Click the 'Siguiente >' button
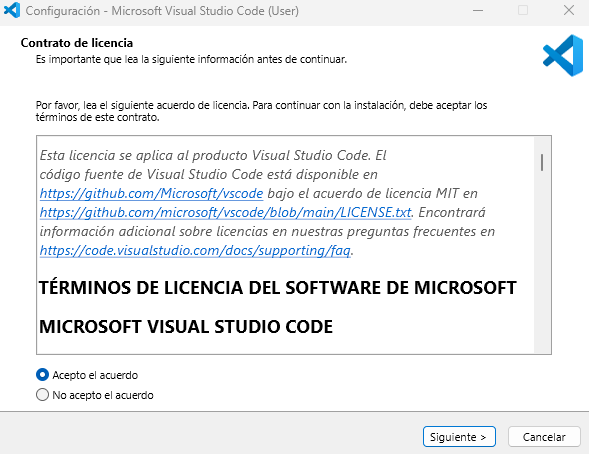 tap(459, 437)
